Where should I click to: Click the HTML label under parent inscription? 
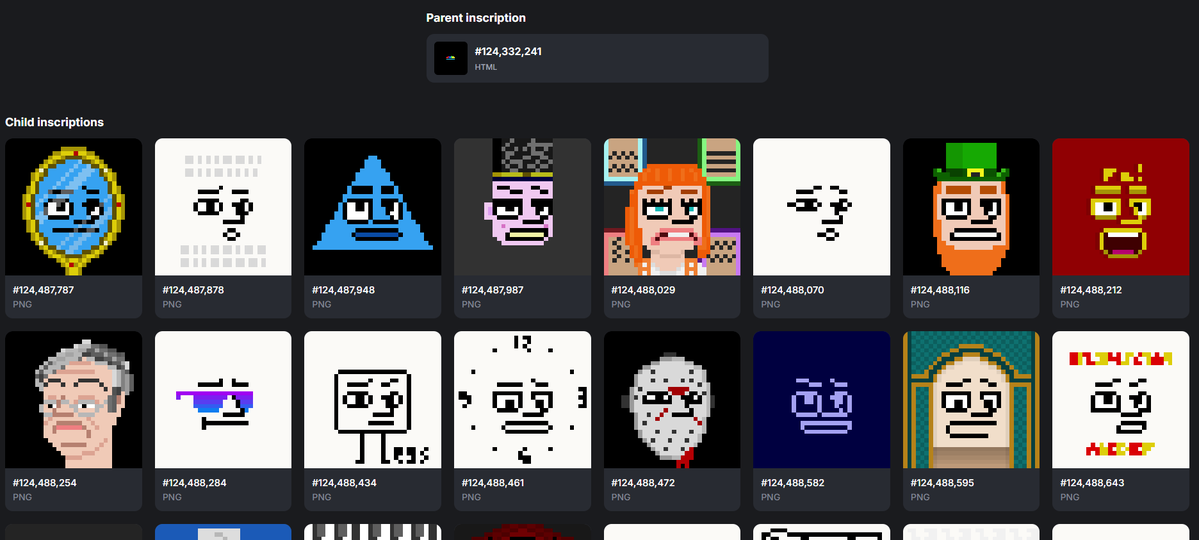(x=486, y=67)
